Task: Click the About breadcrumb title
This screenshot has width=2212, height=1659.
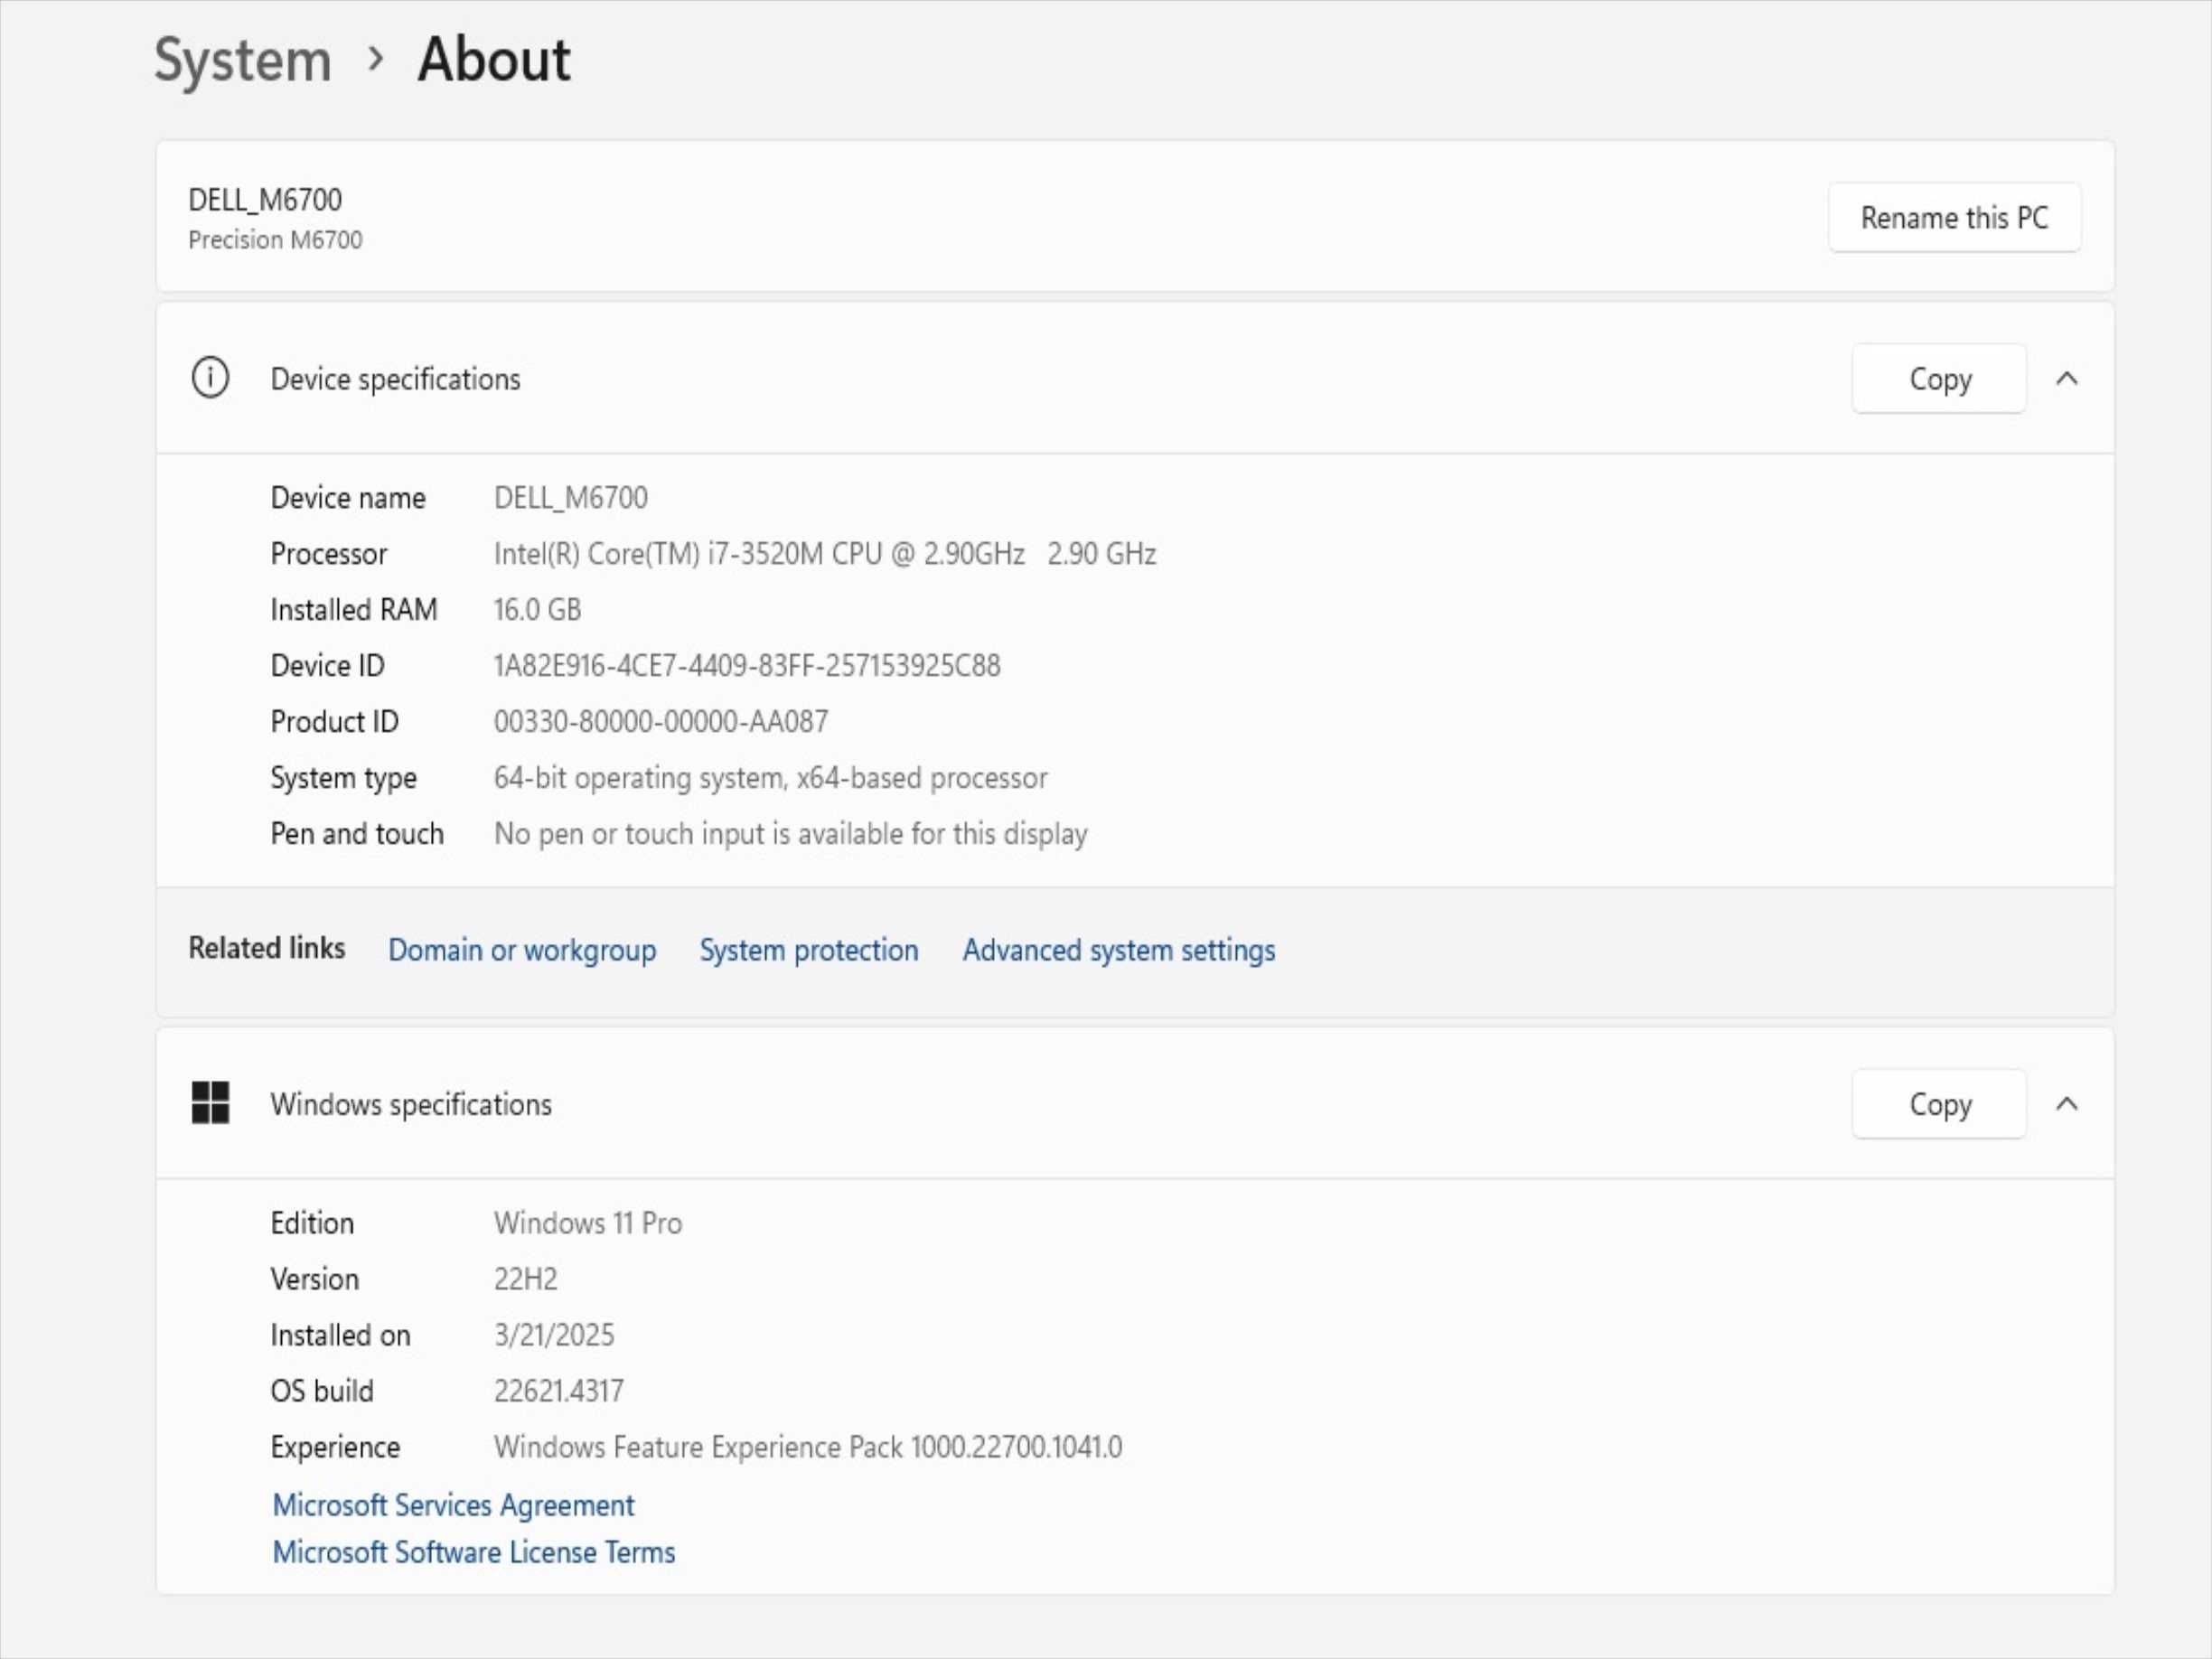Action: click(494, 59)
